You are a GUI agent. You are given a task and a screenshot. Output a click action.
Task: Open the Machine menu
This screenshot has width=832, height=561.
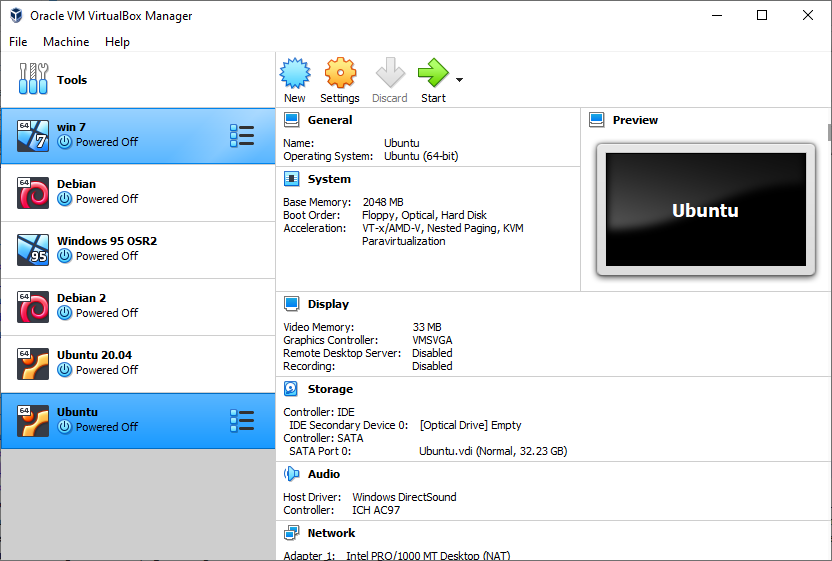[x=66, y=42]
